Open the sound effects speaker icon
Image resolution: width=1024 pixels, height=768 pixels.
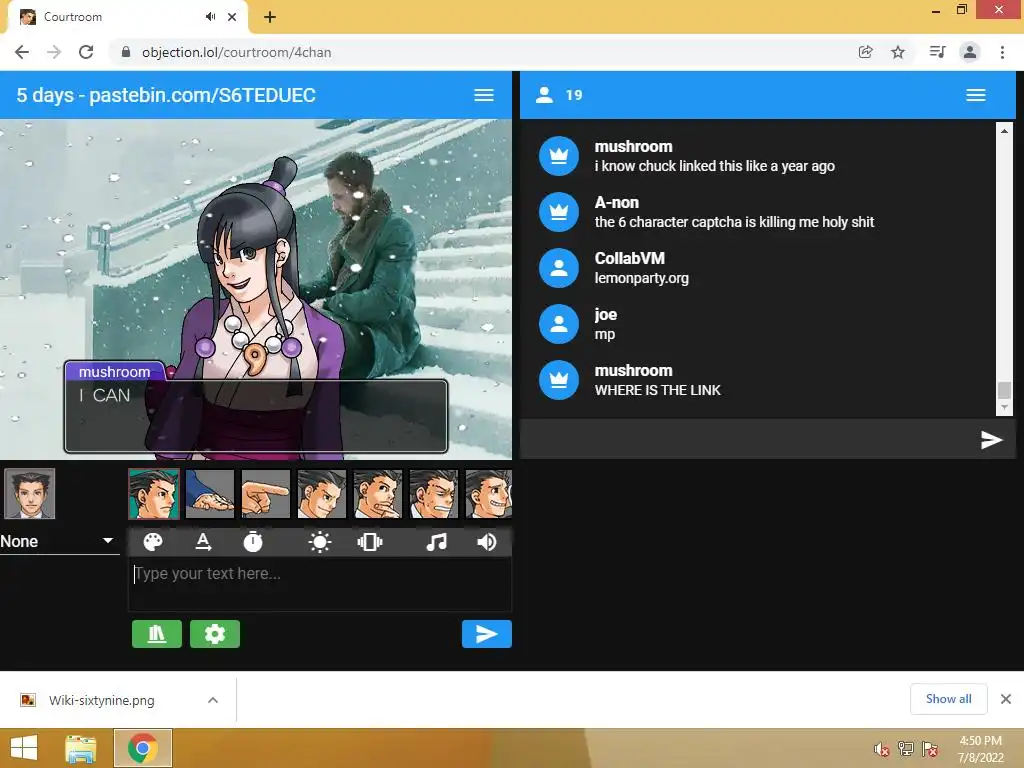tap(487, 542)
